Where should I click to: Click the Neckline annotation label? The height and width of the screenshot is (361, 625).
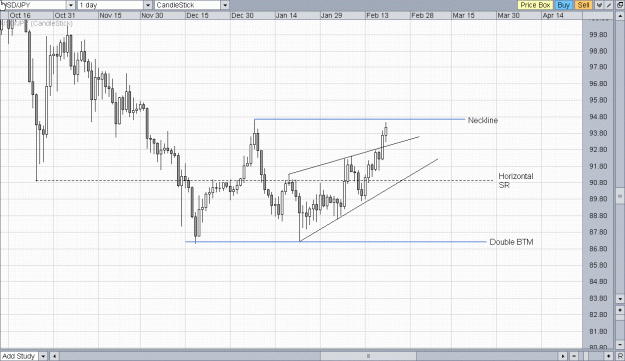483,120
